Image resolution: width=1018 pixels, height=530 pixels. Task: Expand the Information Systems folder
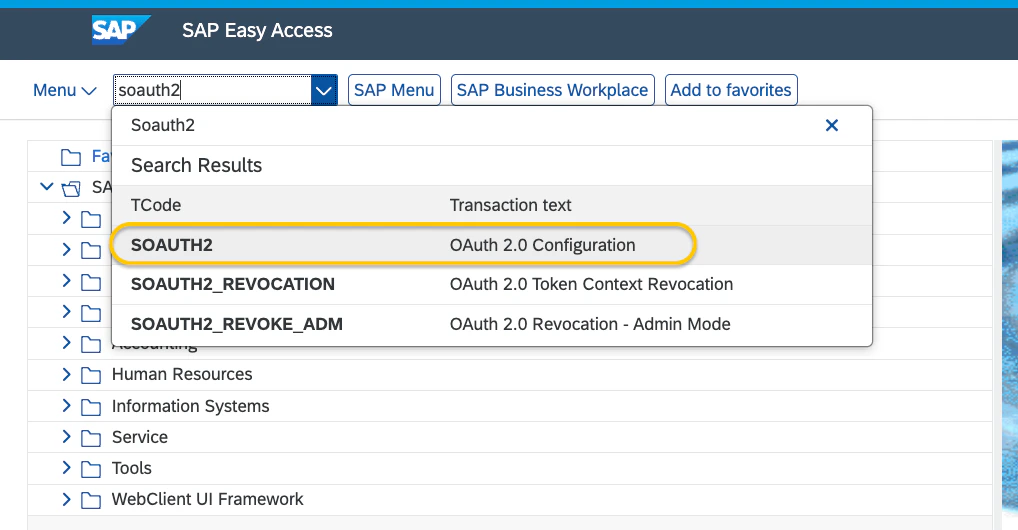point(66,406)
